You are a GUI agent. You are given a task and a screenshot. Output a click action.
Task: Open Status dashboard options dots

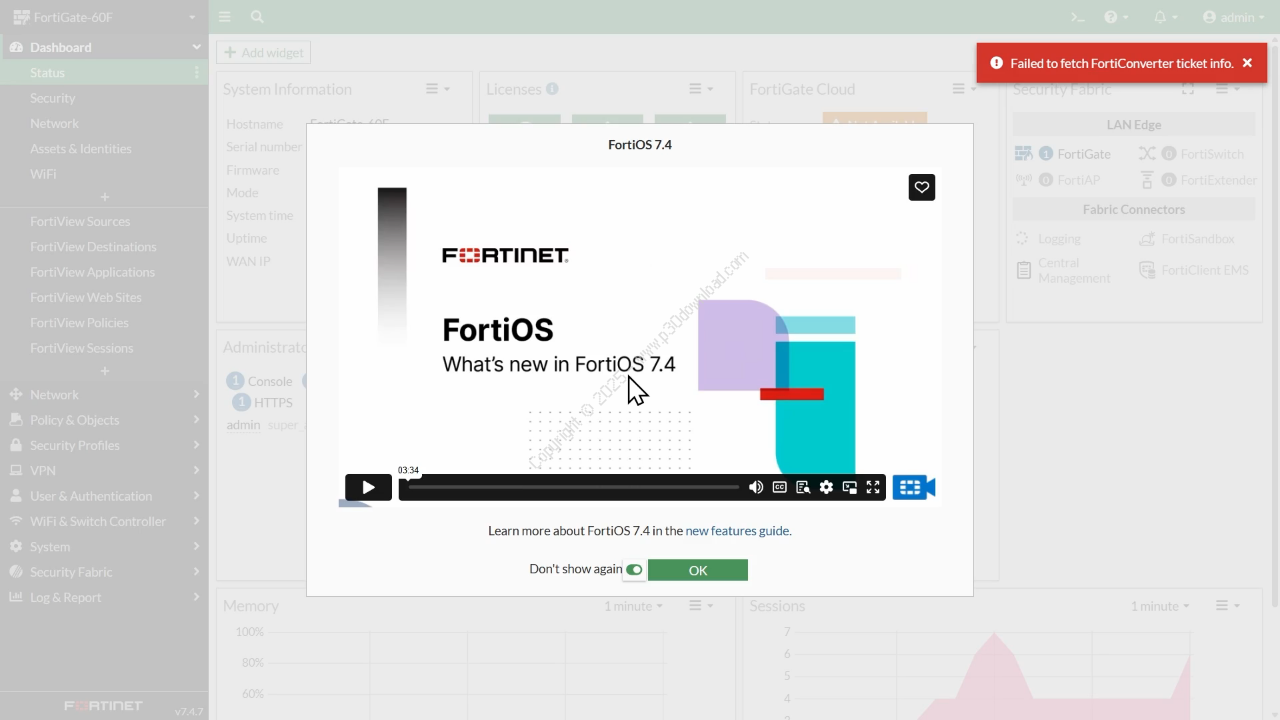point(196,73)
